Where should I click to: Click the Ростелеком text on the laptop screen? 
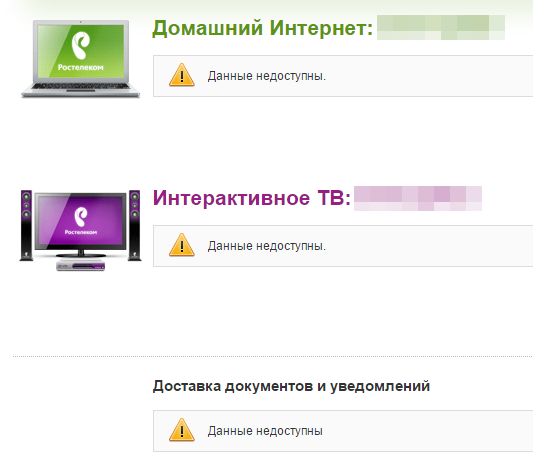(81, 67)
